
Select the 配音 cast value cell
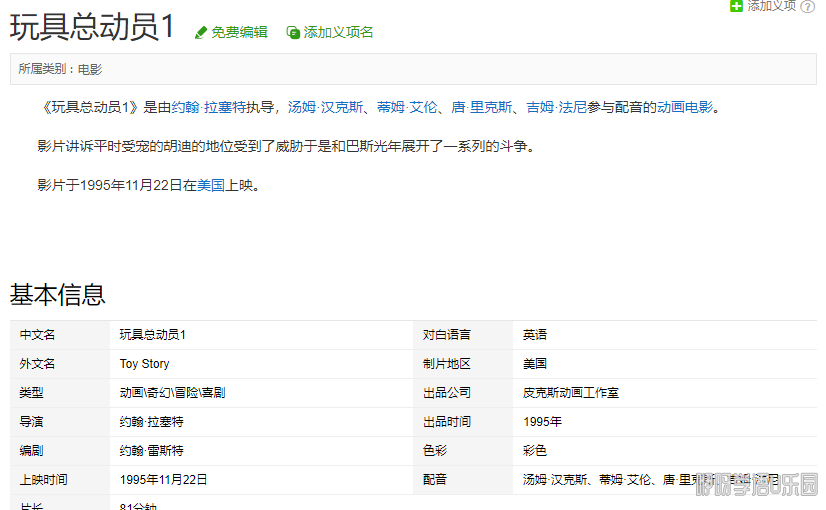point(665,480)
